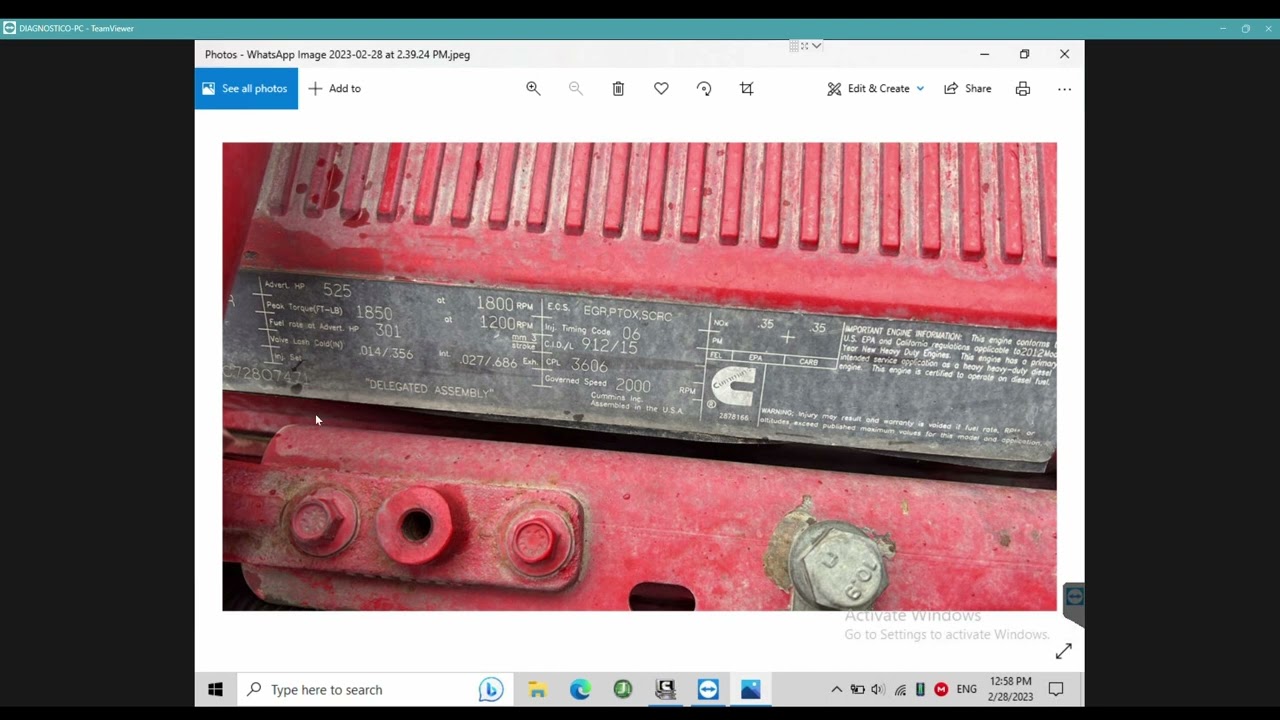The image size is (1280, 720).
Task: Open the computer diagnostic app on taskbar
Action: coord(665,689)
